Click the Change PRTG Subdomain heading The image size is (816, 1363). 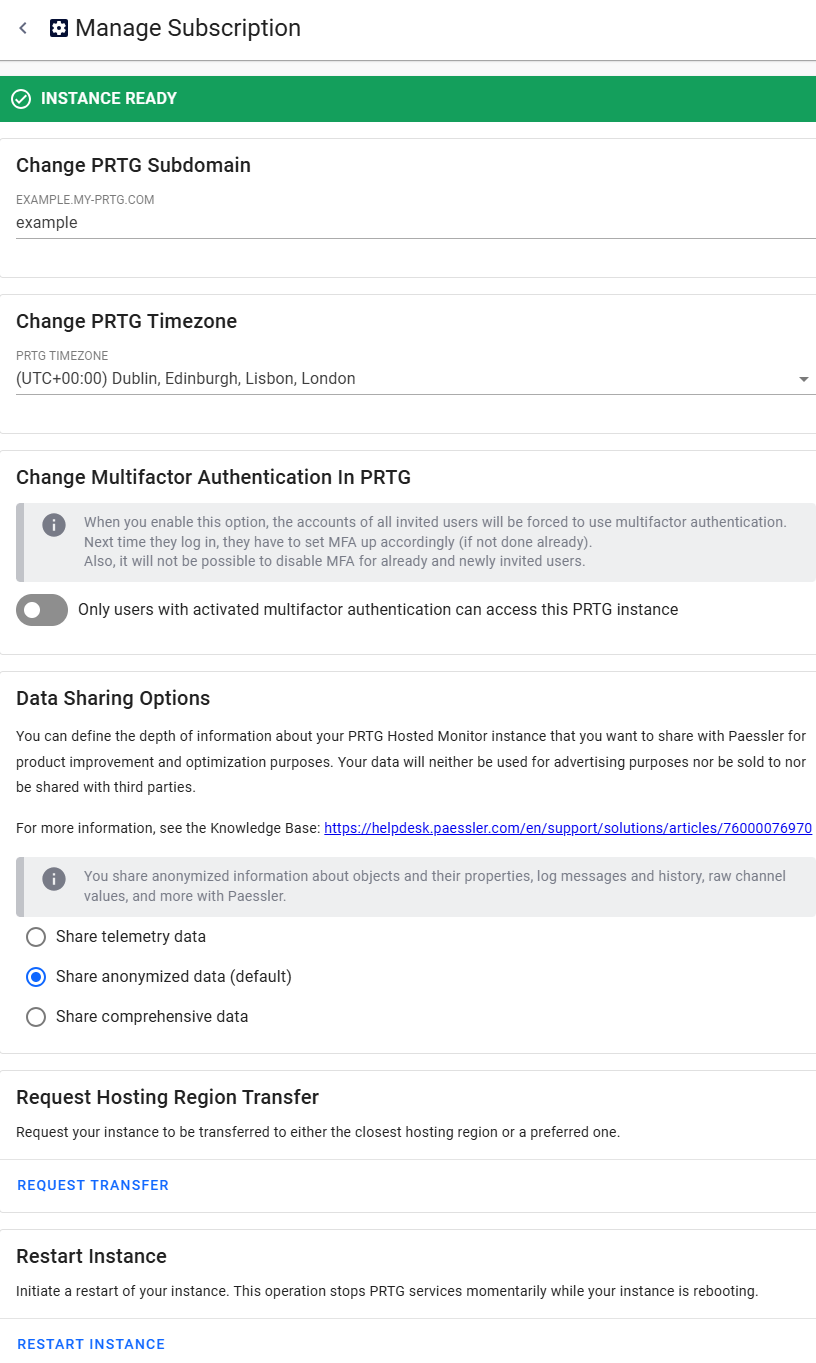tap(133, 165)
